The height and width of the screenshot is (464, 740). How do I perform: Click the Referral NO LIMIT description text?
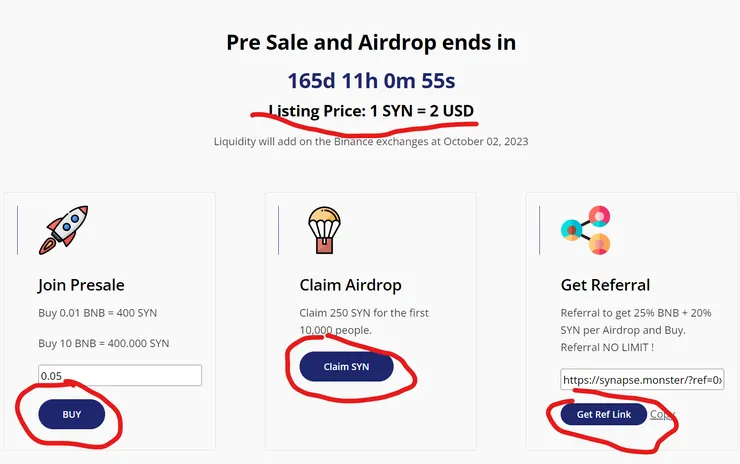(636, 329)
